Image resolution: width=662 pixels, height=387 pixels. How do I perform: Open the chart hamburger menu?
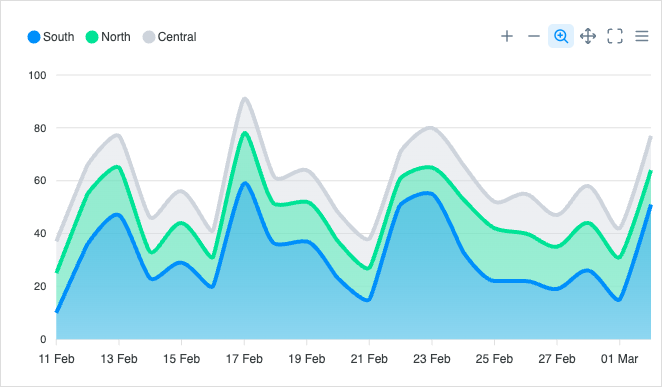pyautogui.click(x=642, y=36)
